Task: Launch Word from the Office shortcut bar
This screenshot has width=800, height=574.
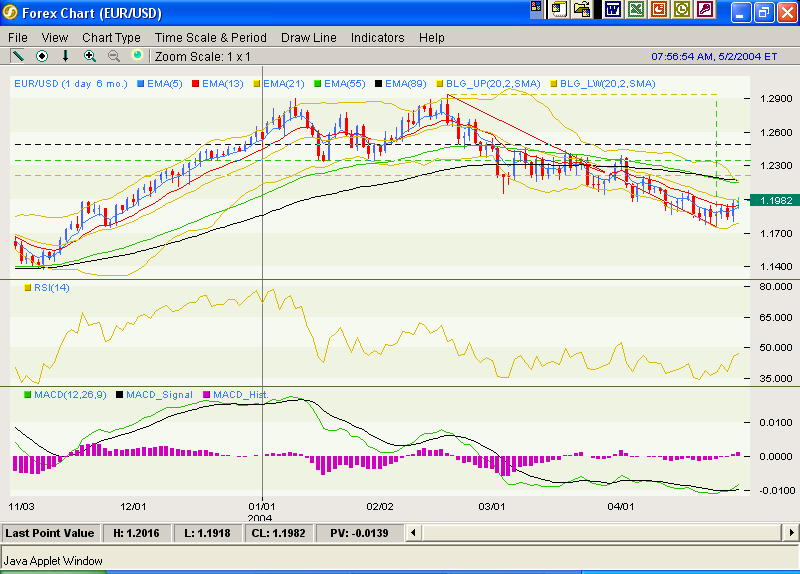Action: 612,10
